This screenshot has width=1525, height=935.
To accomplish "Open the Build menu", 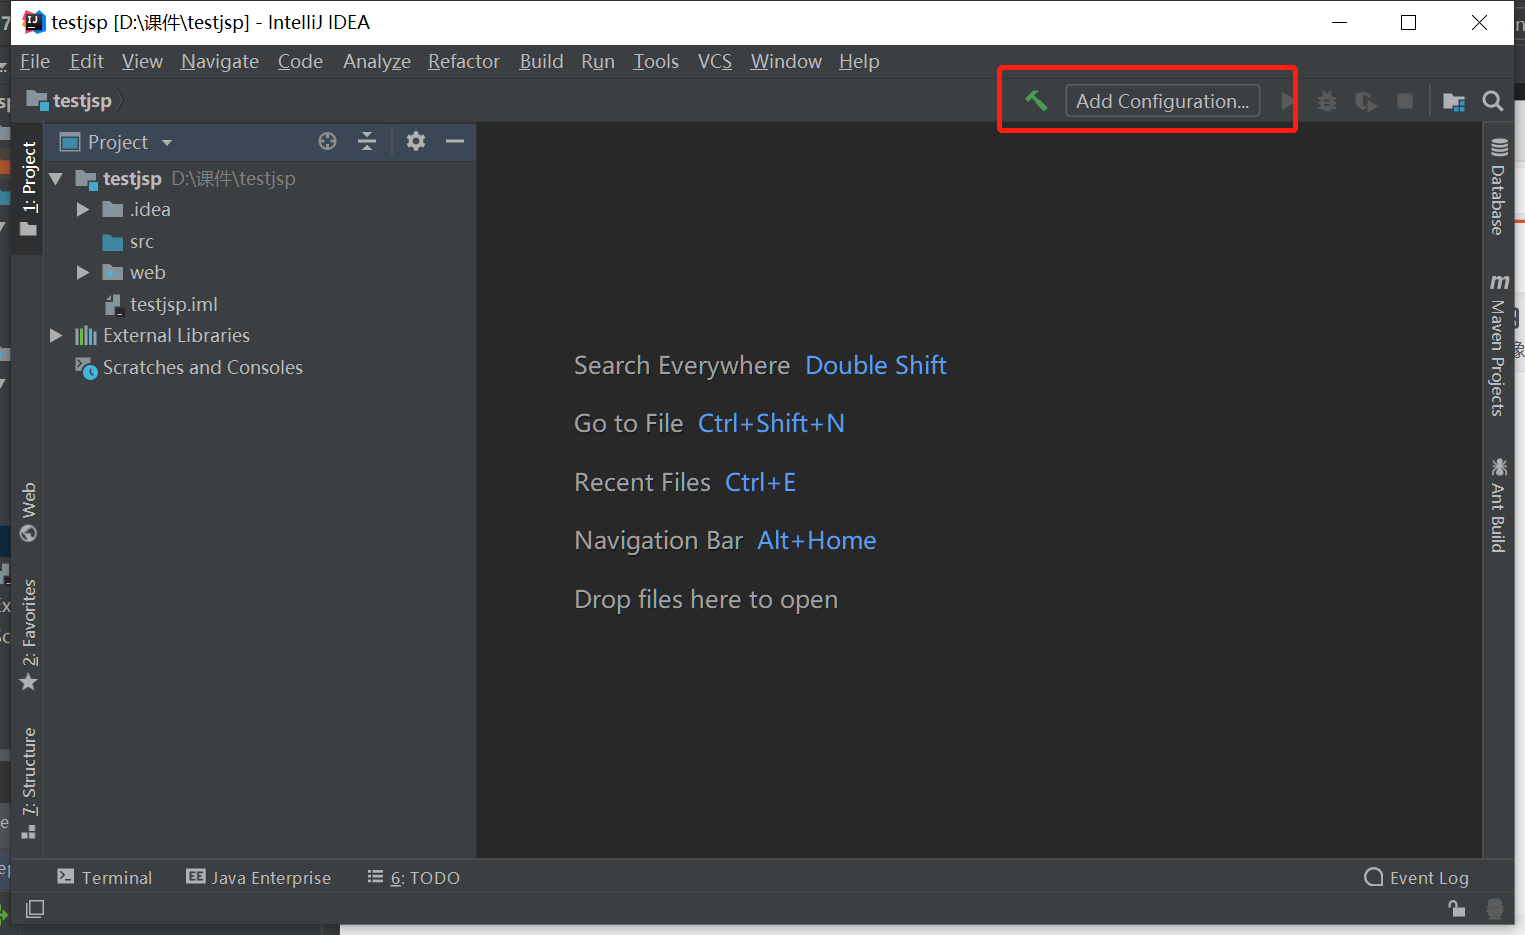I will click(542, 62).
